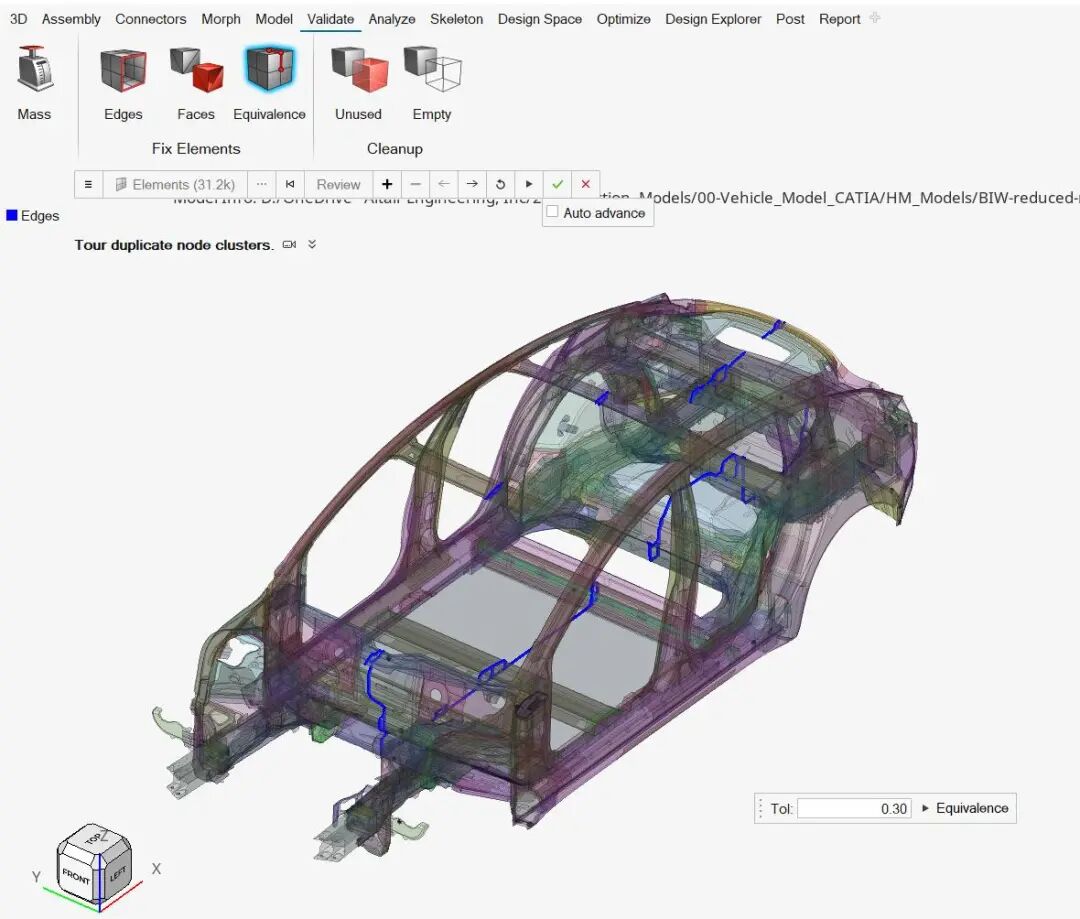
Task: Select the Edges fix tool
Action: (122, 72)
